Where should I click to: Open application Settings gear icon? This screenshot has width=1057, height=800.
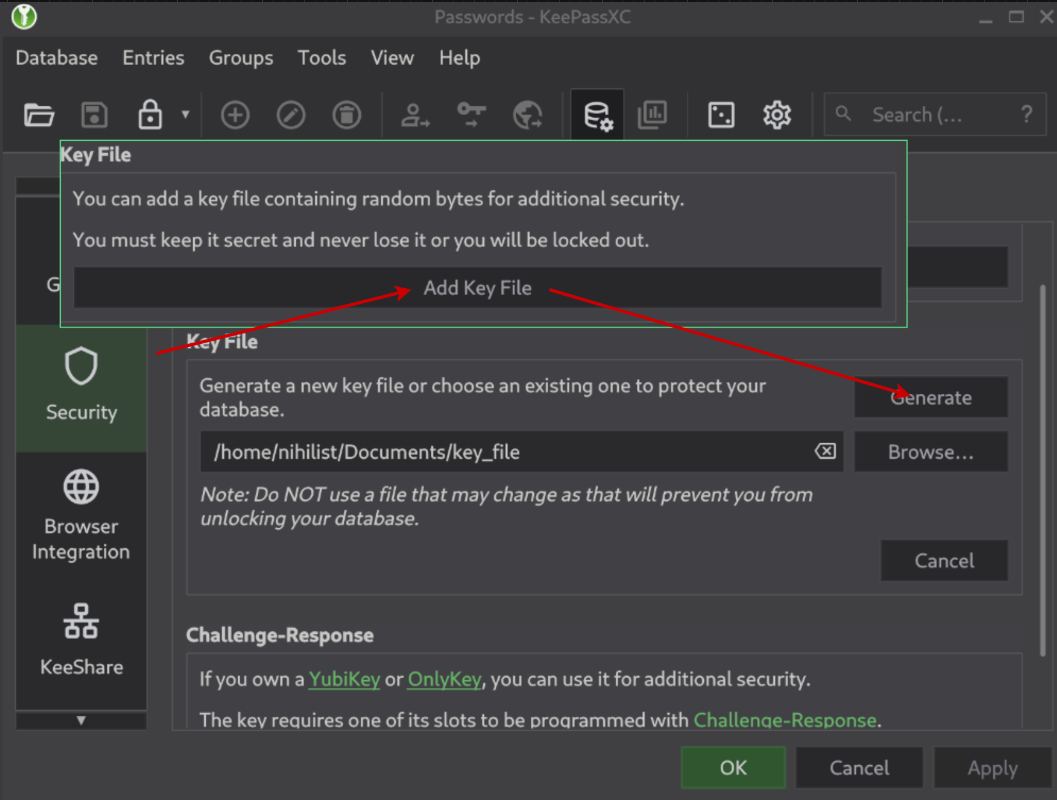click(x=777, y=115)
